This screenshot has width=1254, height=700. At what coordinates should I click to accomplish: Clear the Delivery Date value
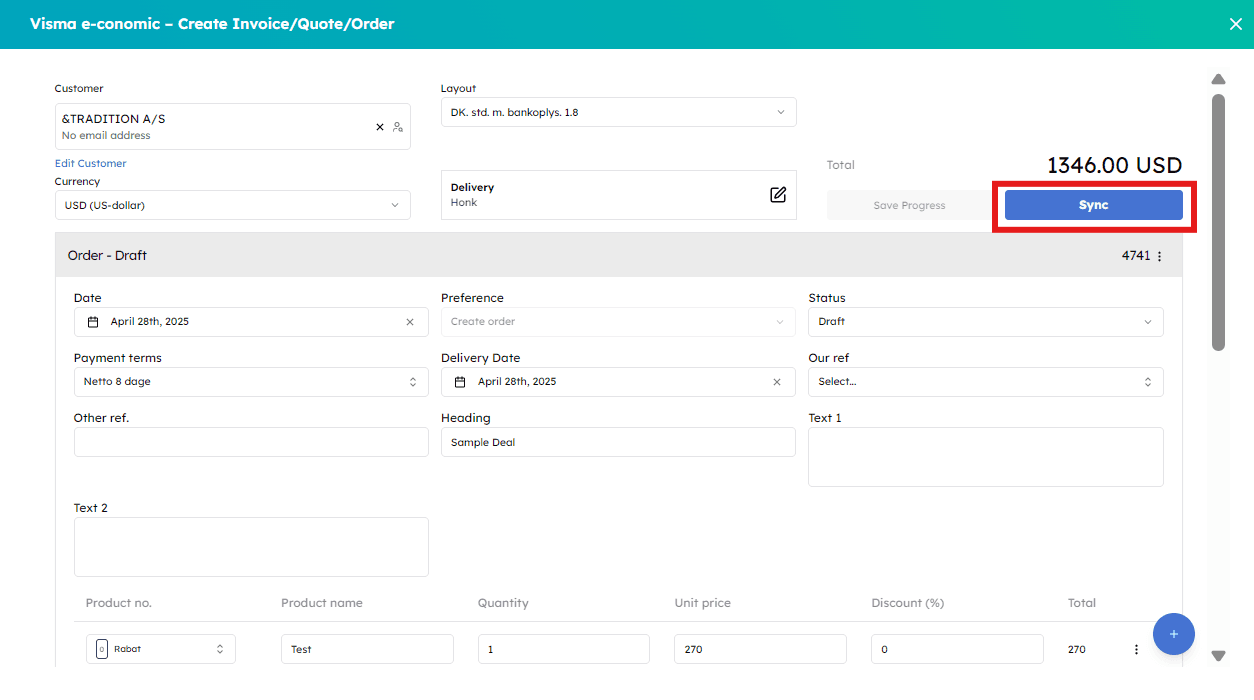[777, 382]
